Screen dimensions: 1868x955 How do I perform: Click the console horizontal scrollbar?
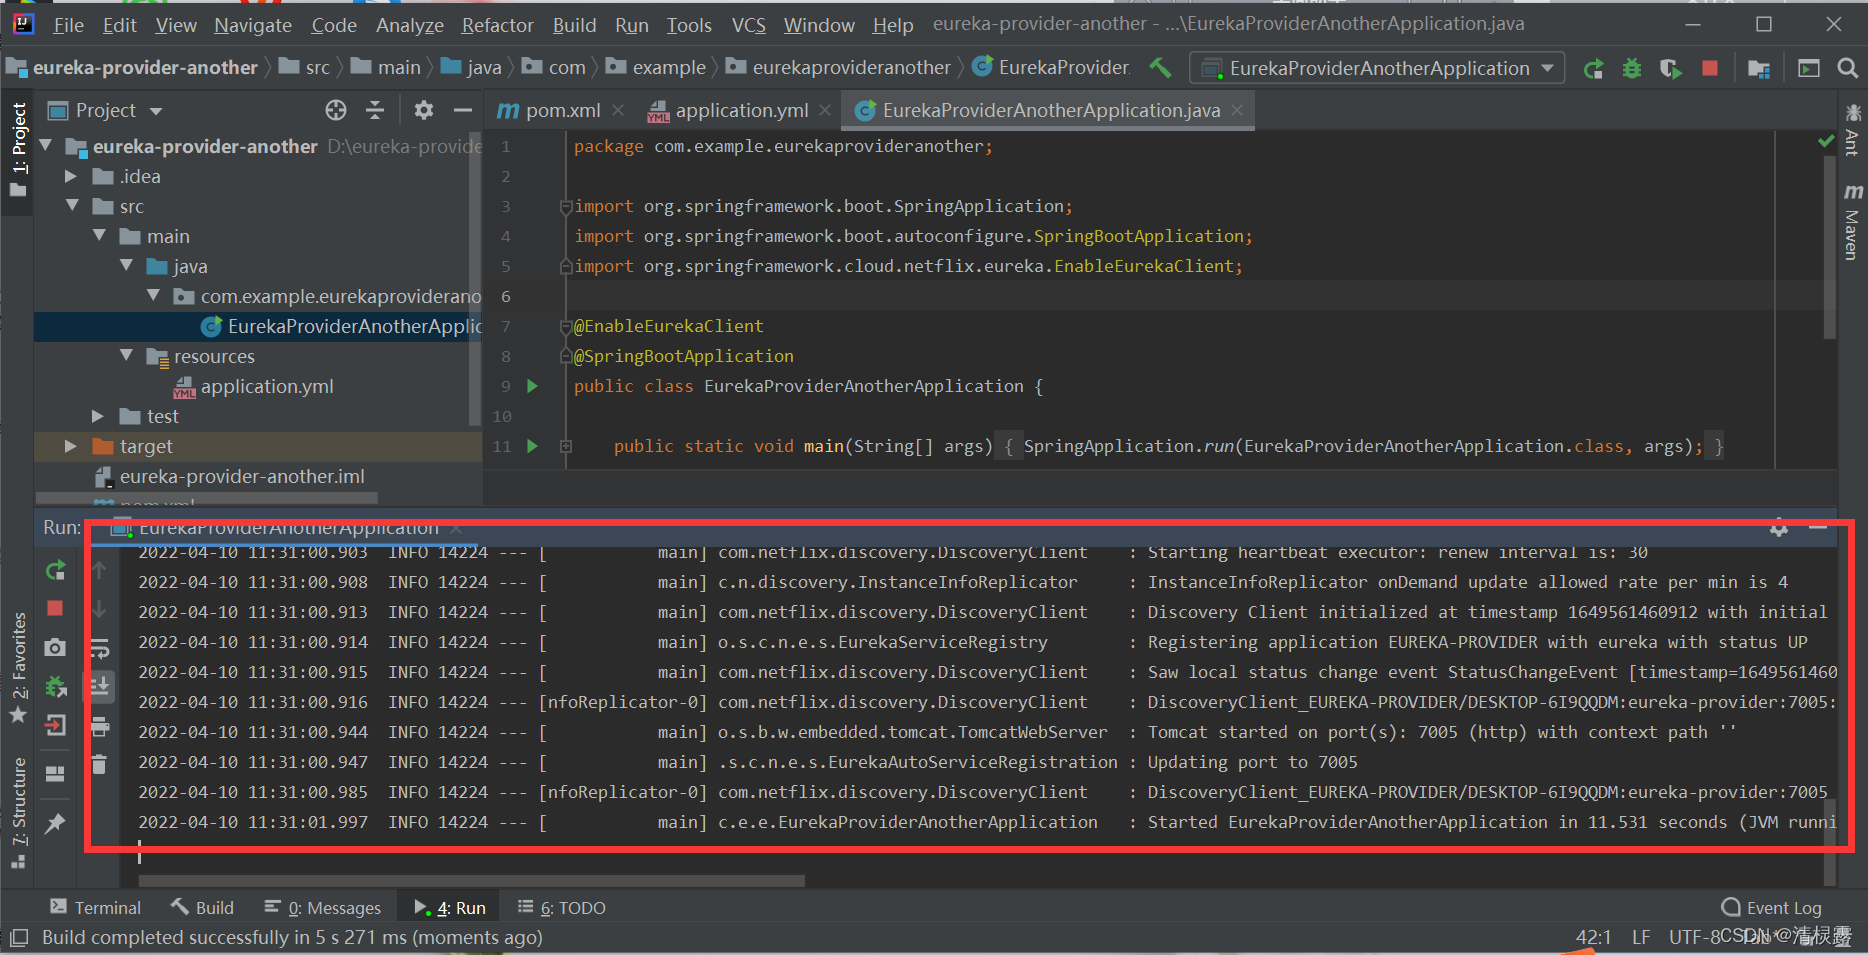(471, 881)
